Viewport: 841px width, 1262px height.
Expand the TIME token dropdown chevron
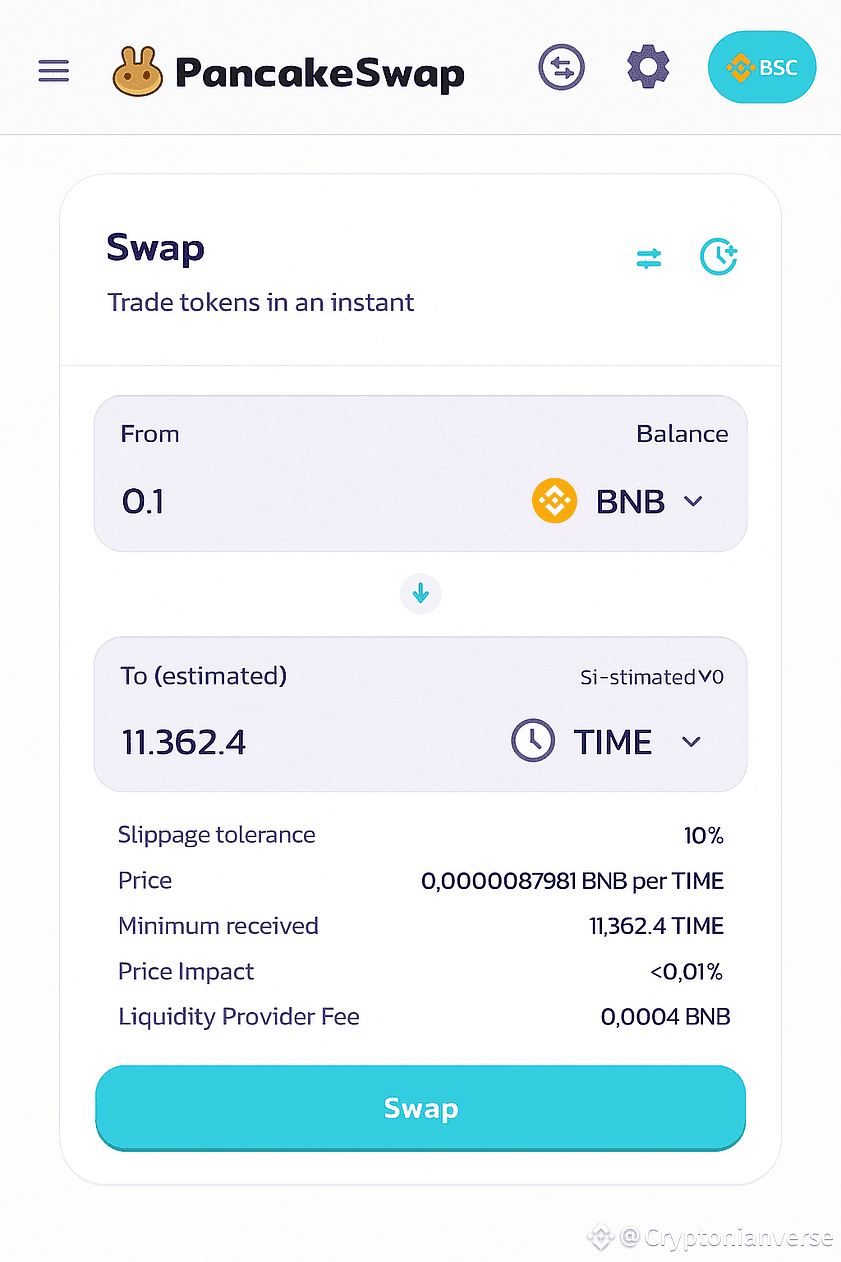pyautogui.click(x=691, y=742)
